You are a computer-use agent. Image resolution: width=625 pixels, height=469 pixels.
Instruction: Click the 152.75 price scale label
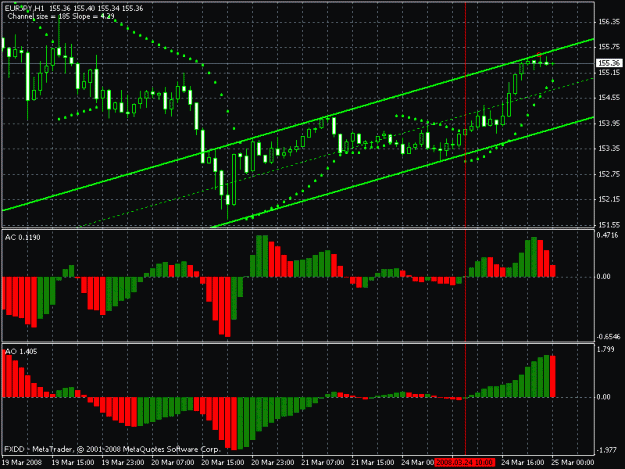609,174
